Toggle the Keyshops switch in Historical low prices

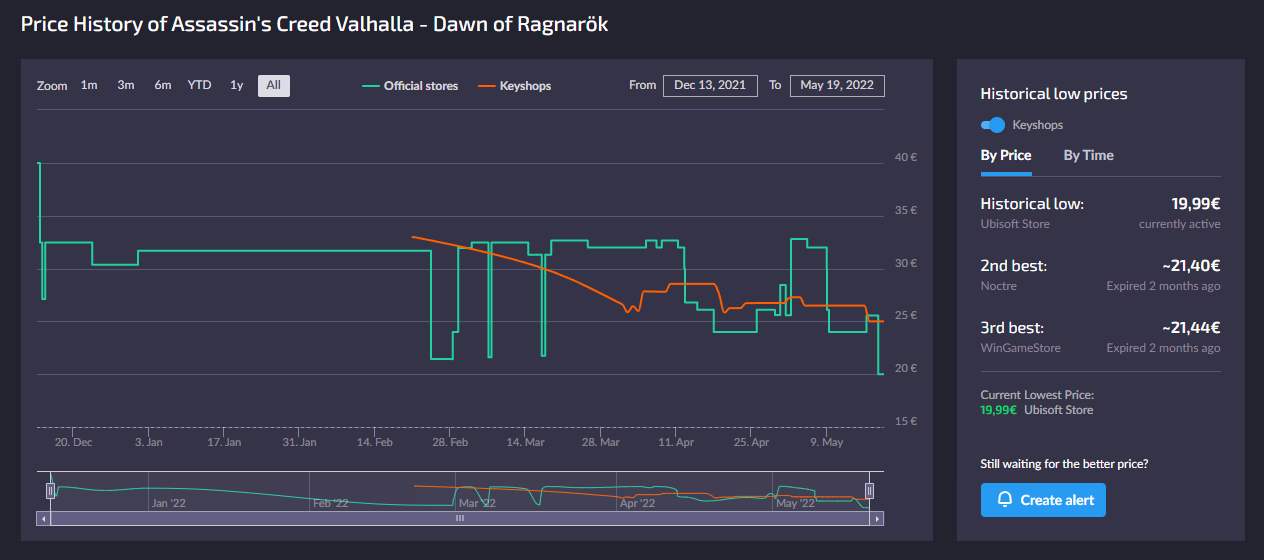tap(993, 125)
